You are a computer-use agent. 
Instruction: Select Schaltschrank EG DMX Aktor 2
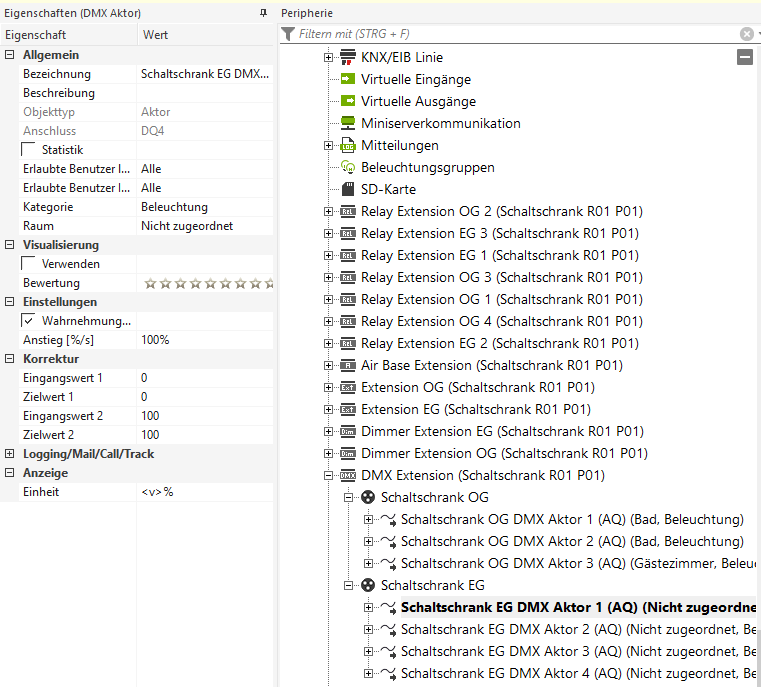coord(510,629)
